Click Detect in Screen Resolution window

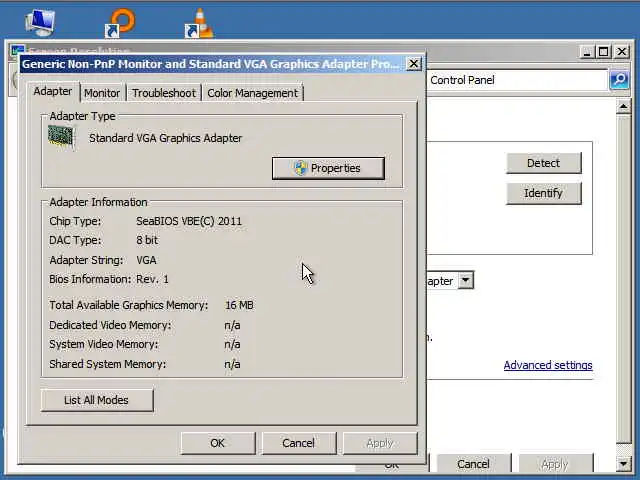(544, 163)
